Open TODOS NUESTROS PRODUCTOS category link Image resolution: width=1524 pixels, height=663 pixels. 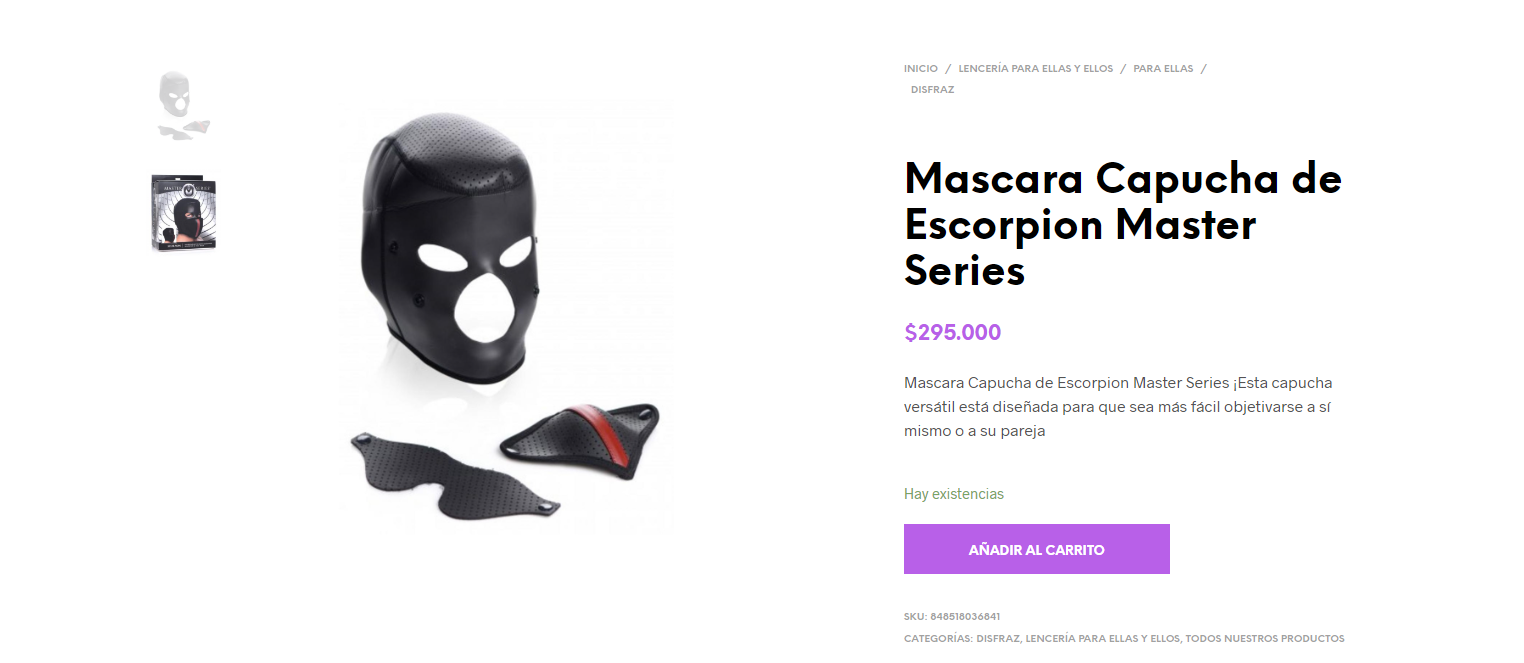pos(1265,638)
